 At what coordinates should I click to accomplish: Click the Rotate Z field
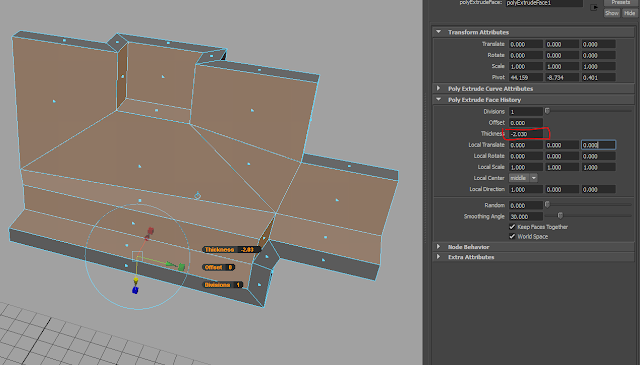598,56
